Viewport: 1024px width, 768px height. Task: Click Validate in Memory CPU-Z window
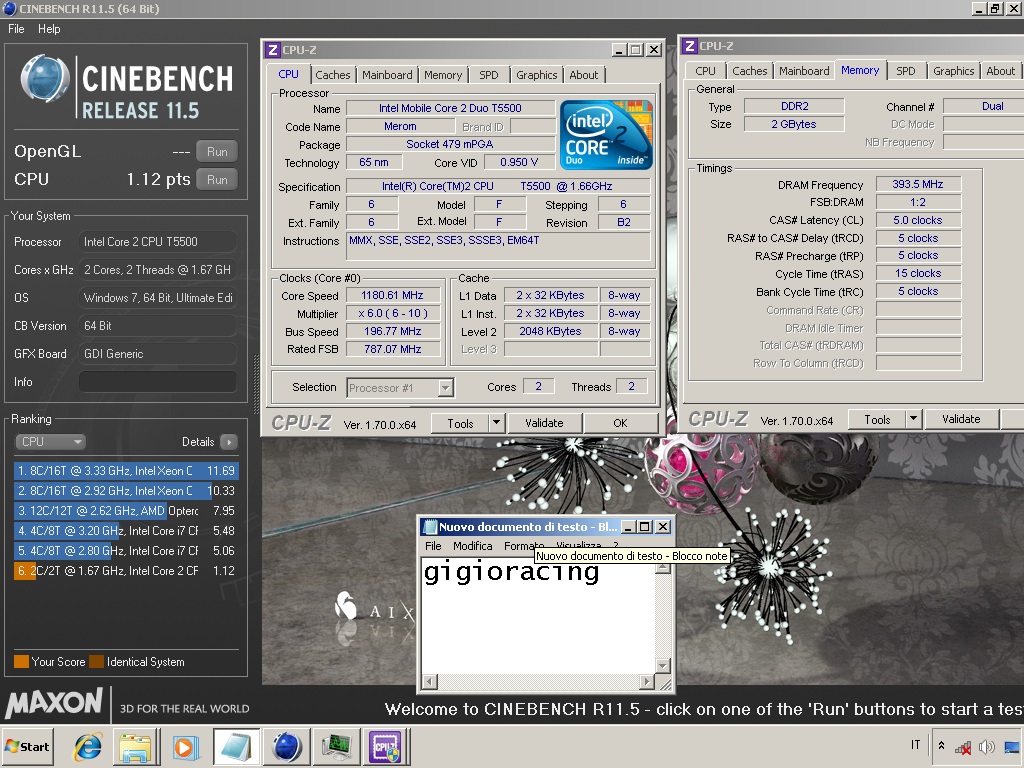(961, 419)
